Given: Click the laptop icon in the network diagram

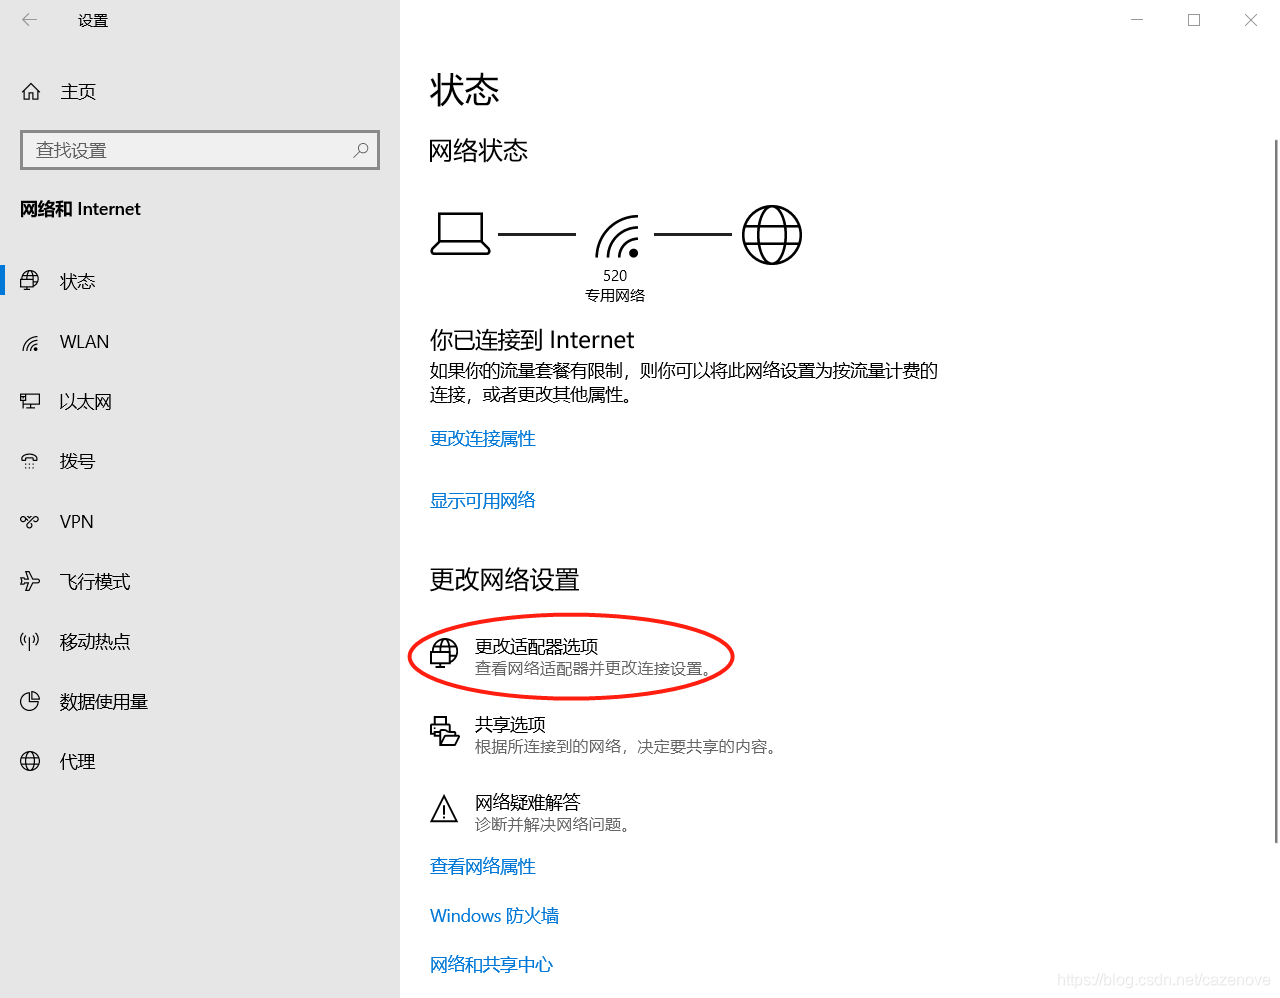Looking at the screenshot, I should (460, 234).
